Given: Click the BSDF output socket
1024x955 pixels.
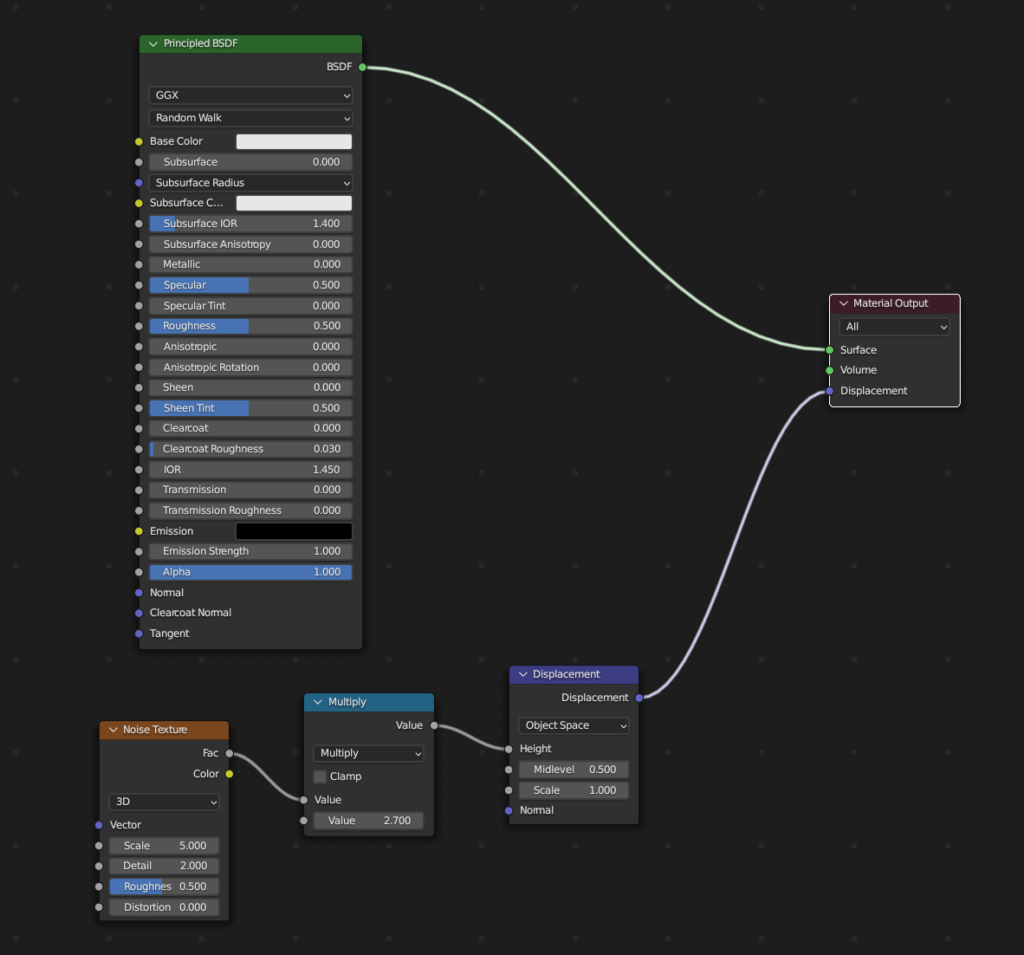Looking at the screenshot, I should pyautogui.click(x=362, y=68).
